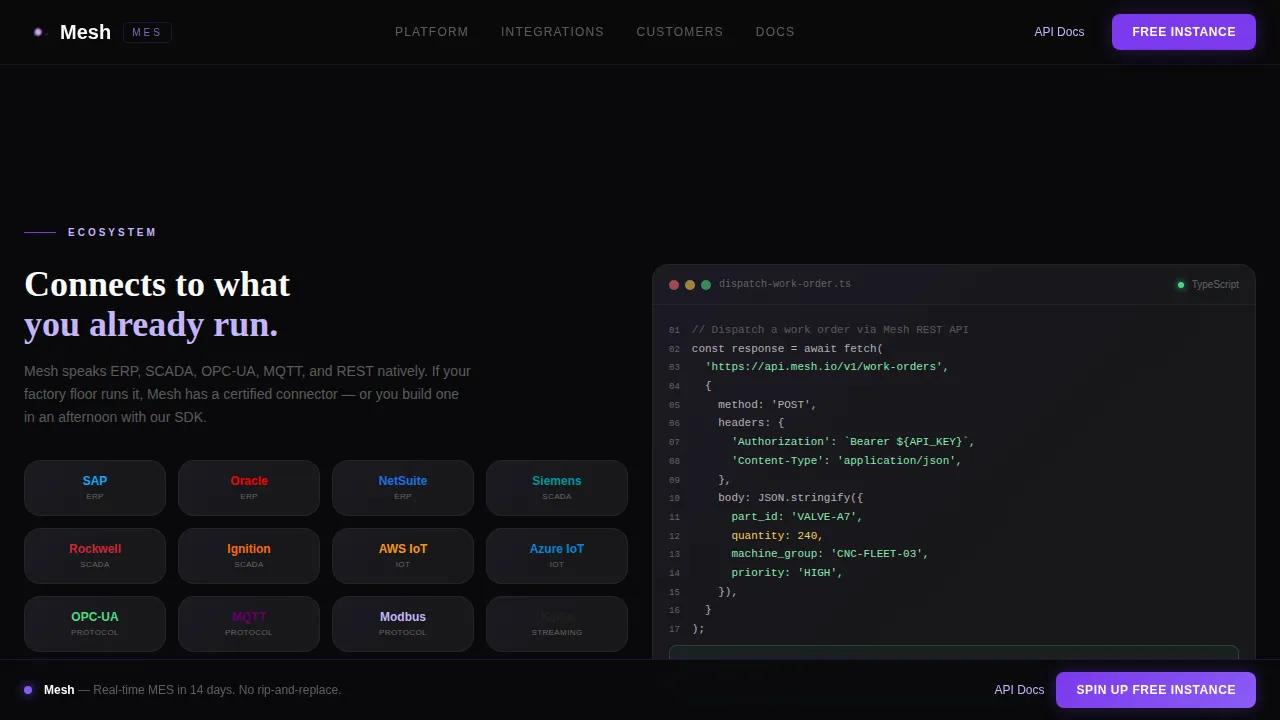Click the api.mesh.io URL string in code

tap(826, 367)
